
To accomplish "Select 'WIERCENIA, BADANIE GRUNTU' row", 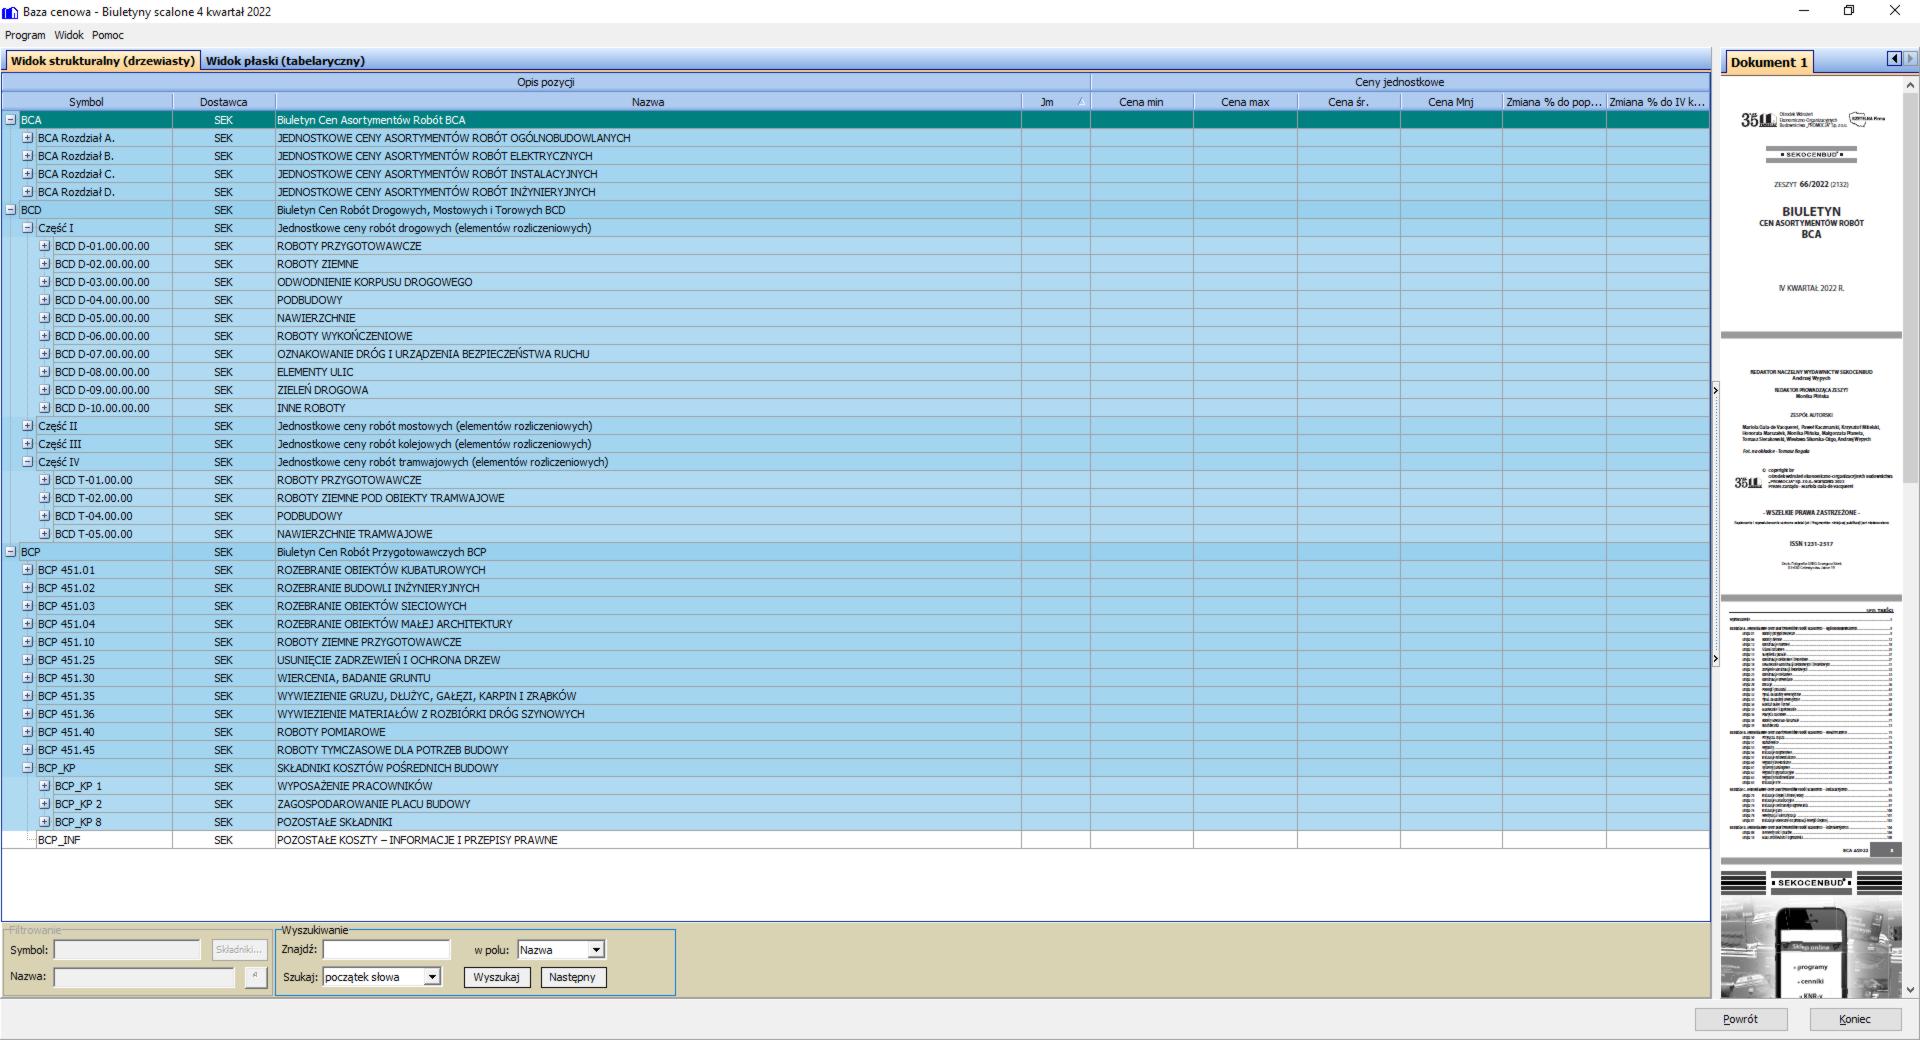I will point(855,678).
